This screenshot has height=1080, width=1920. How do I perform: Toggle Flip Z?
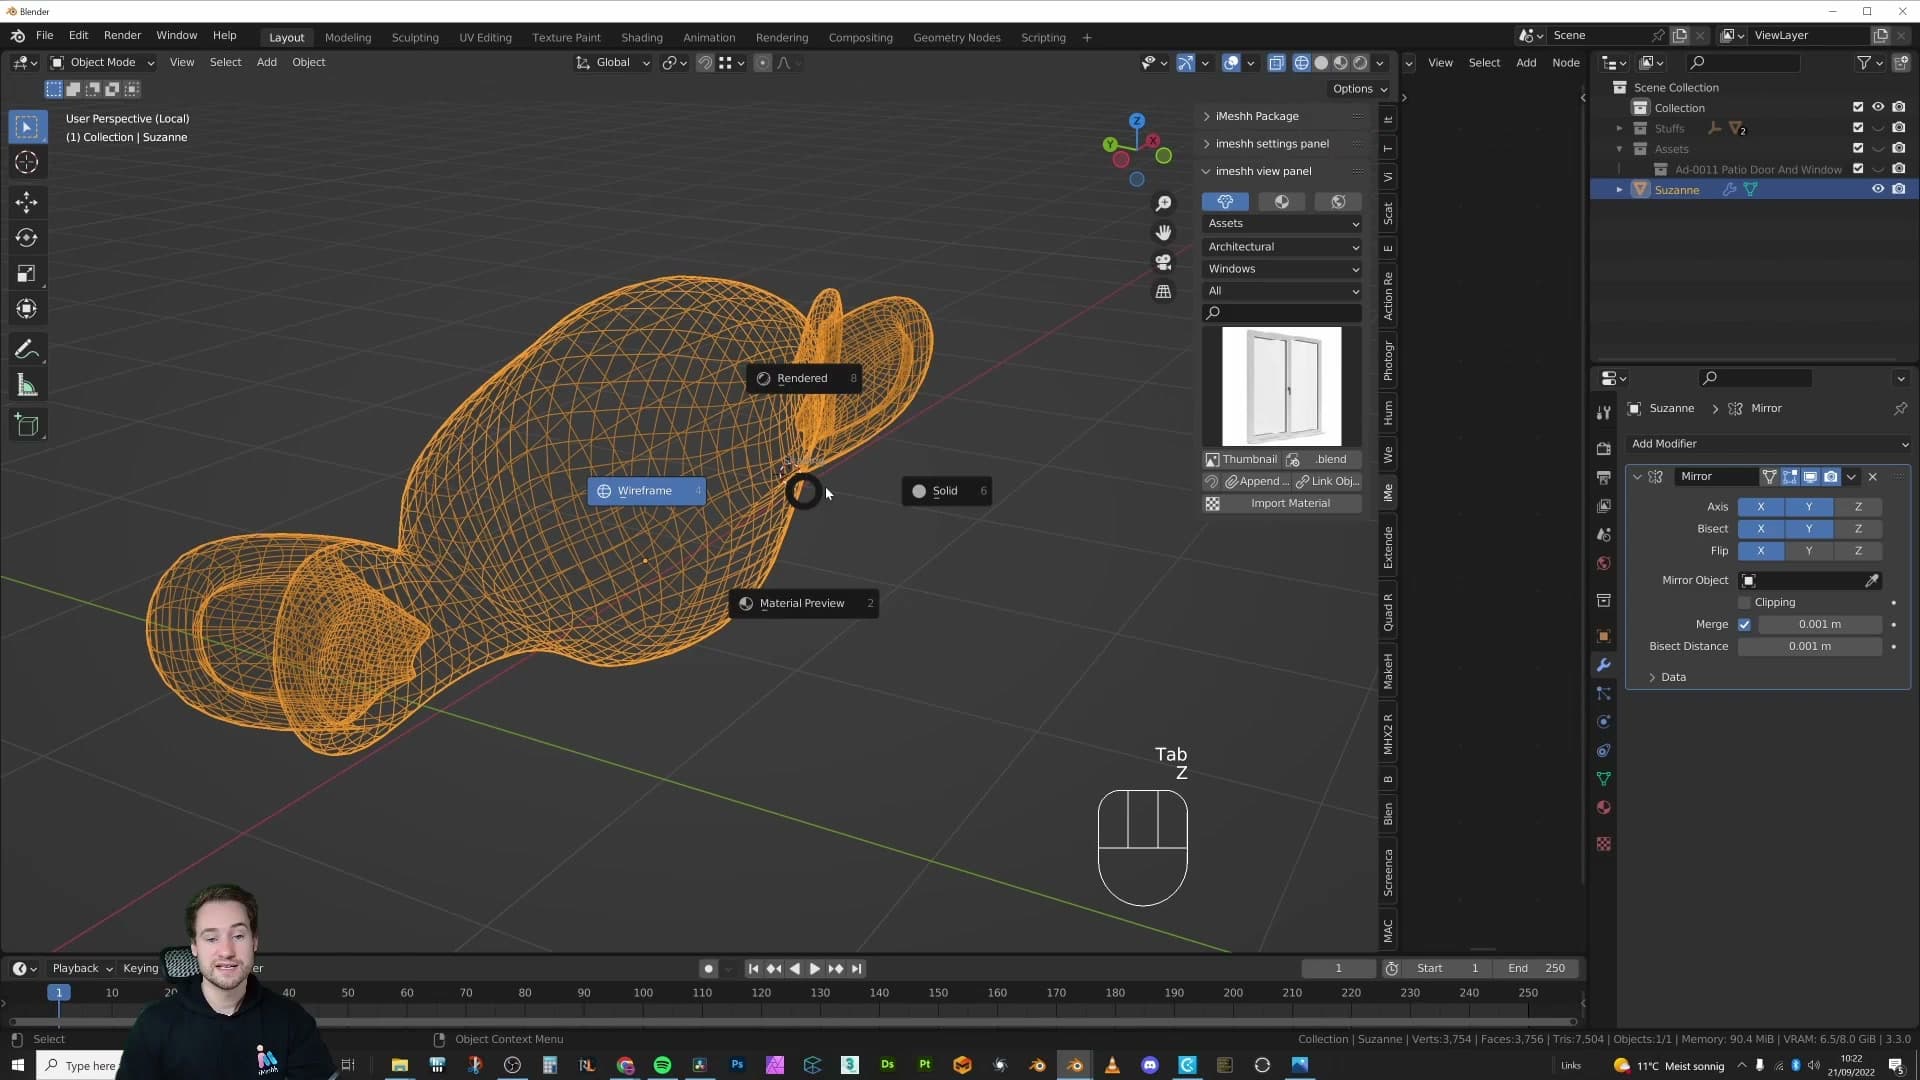1858,551
